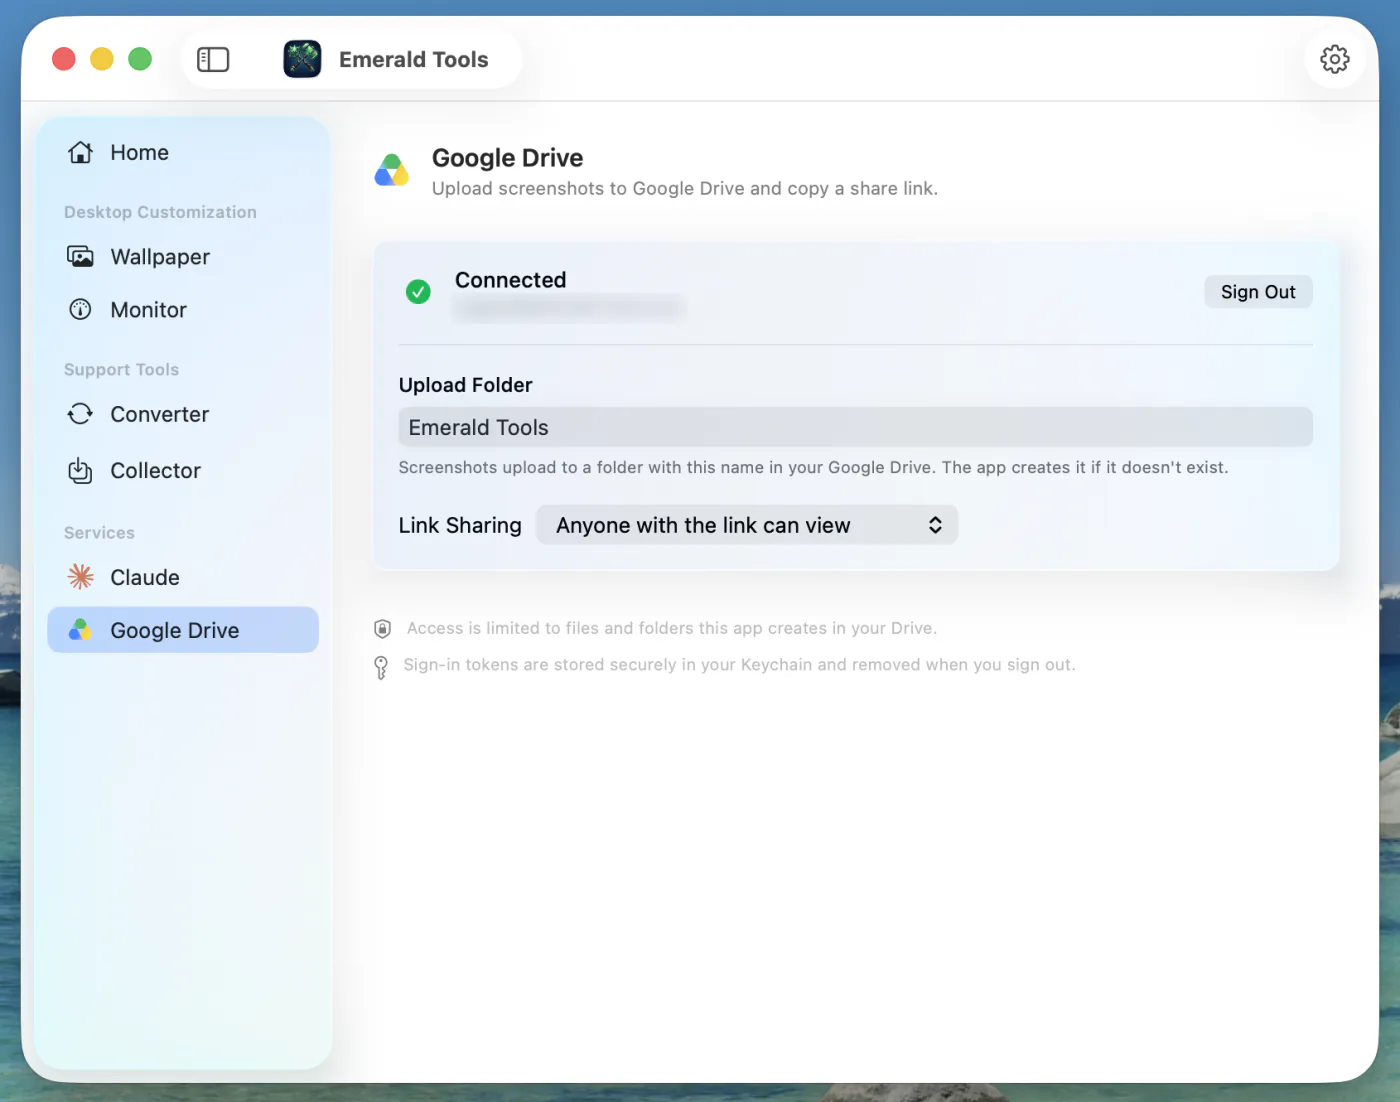Open the Converter tool
The image size is (1400, 1102).
click(x=183, y=414)
